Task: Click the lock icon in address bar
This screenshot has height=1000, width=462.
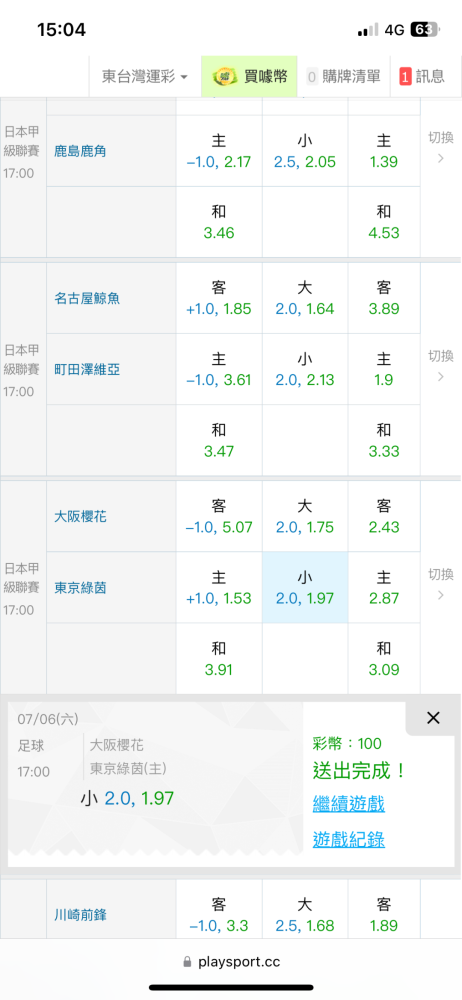Action: [x=187, y=962]
